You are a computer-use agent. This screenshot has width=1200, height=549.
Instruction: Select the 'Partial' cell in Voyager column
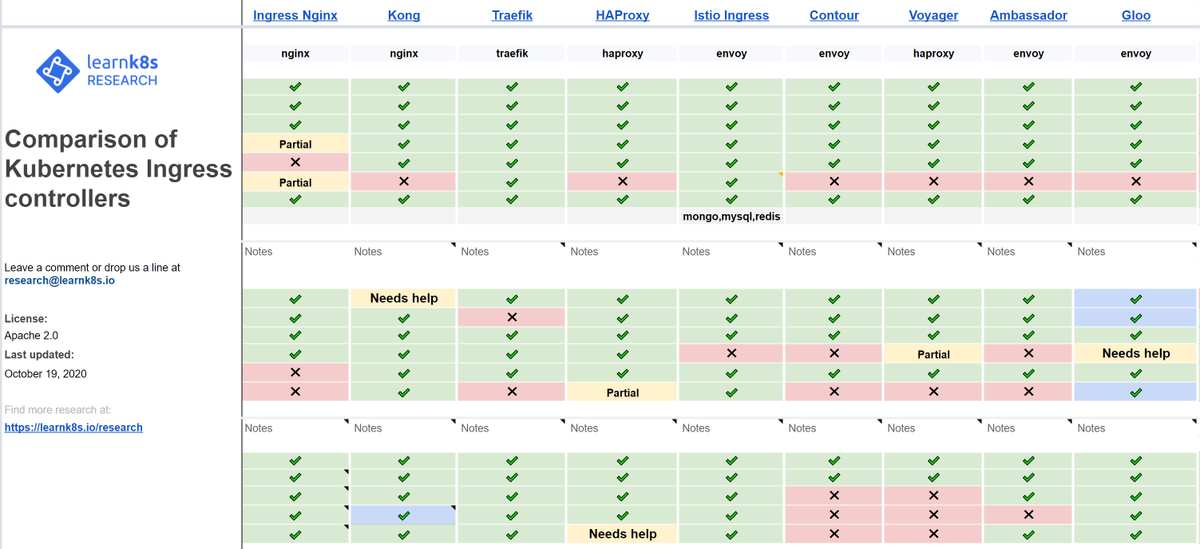933,353
